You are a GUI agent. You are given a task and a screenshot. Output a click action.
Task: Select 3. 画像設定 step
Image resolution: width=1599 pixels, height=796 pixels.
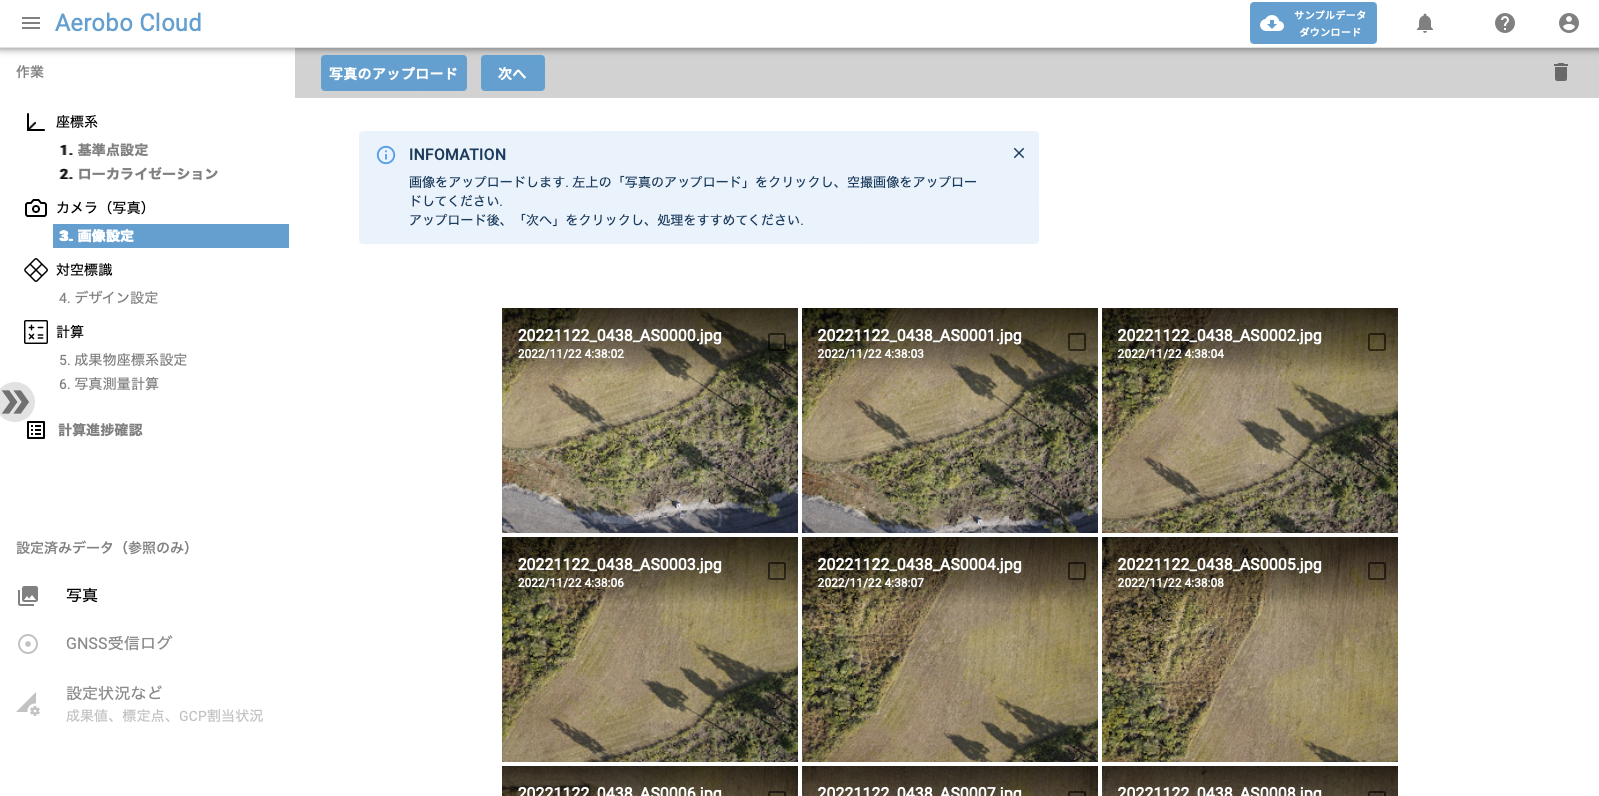point(171,236)
